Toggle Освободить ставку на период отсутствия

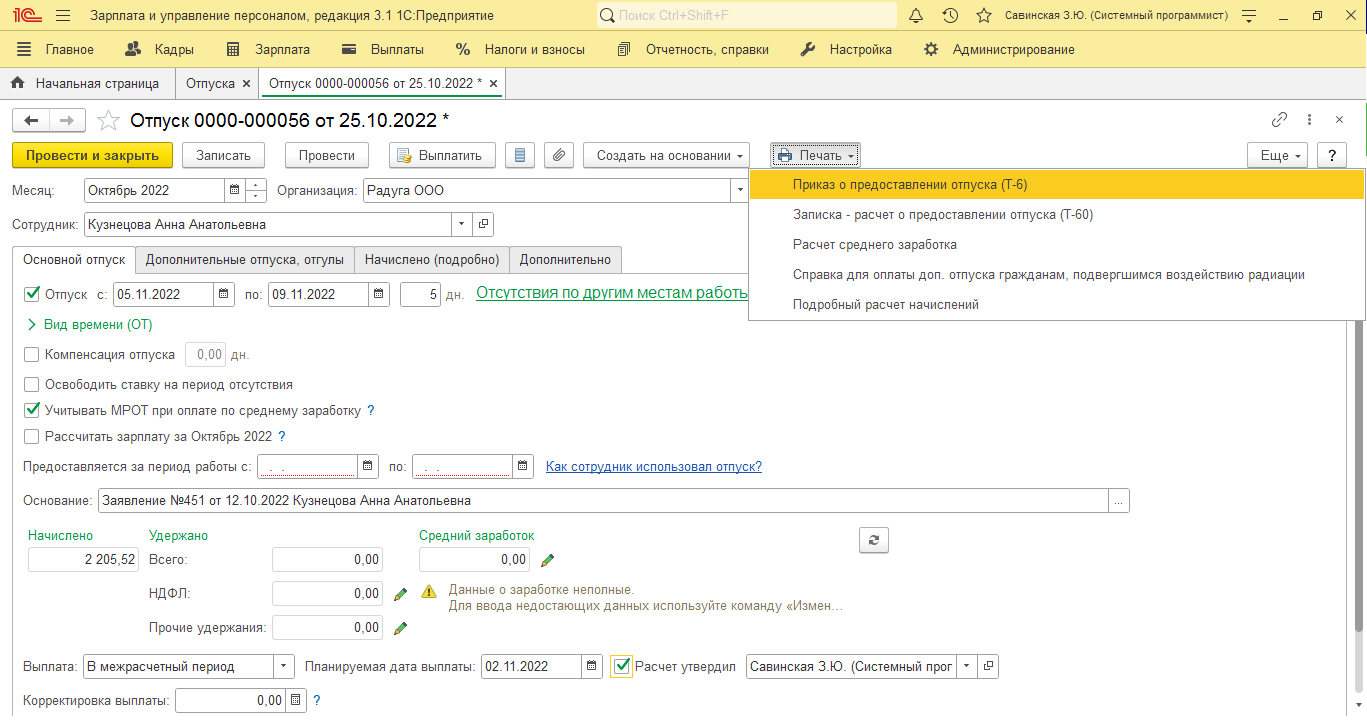point(31,384)
